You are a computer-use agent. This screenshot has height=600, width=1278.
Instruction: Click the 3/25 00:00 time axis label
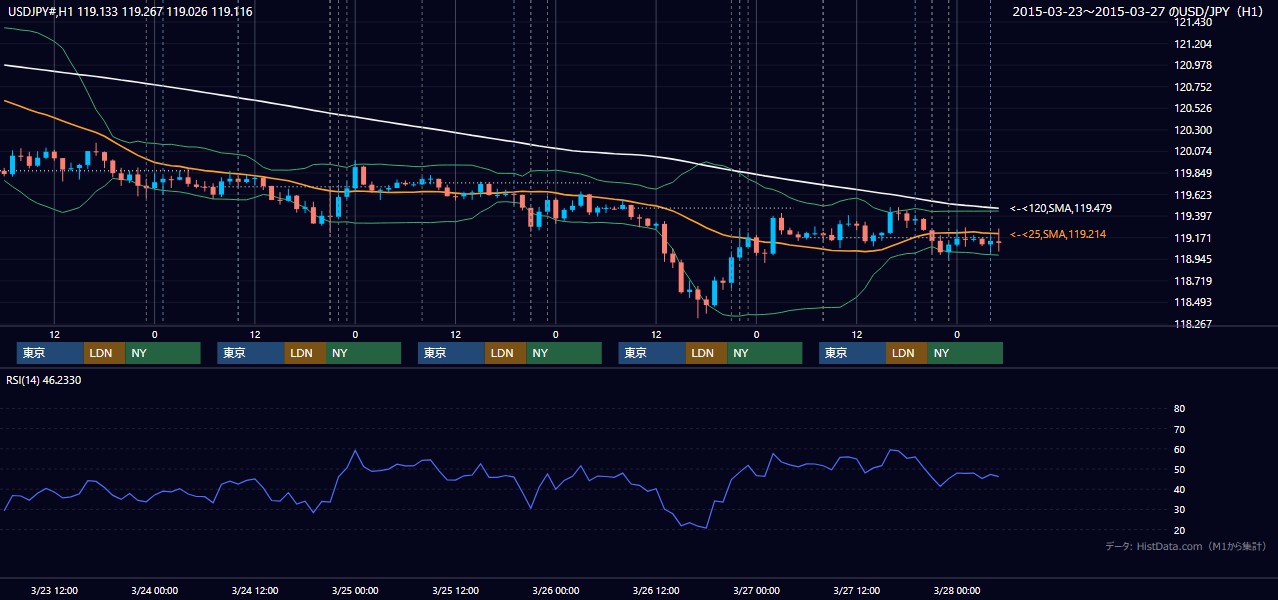pyautogui.click(x=355, y=590)
